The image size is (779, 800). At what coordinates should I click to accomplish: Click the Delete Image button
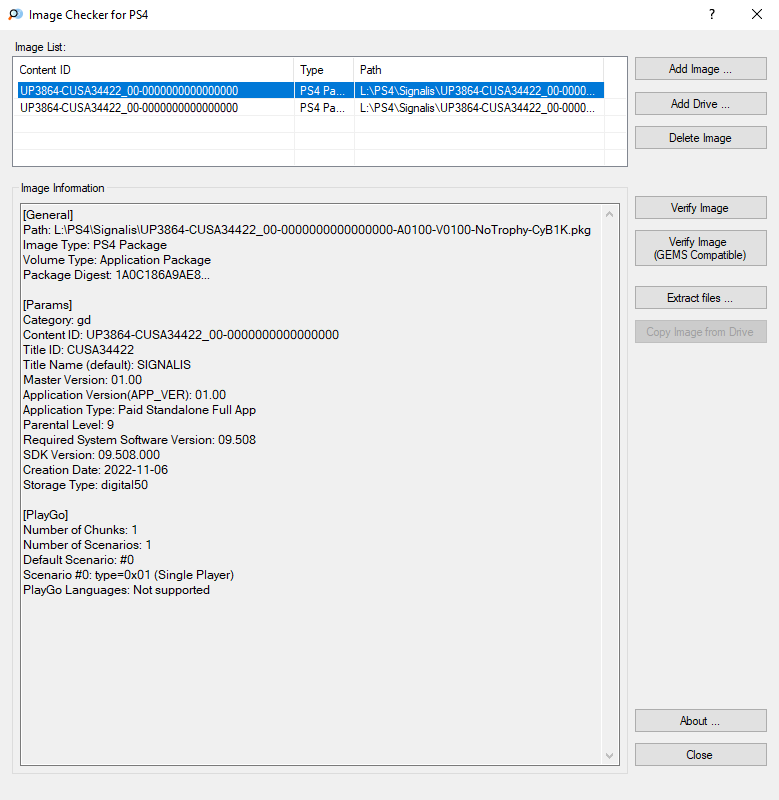[700, 138]
